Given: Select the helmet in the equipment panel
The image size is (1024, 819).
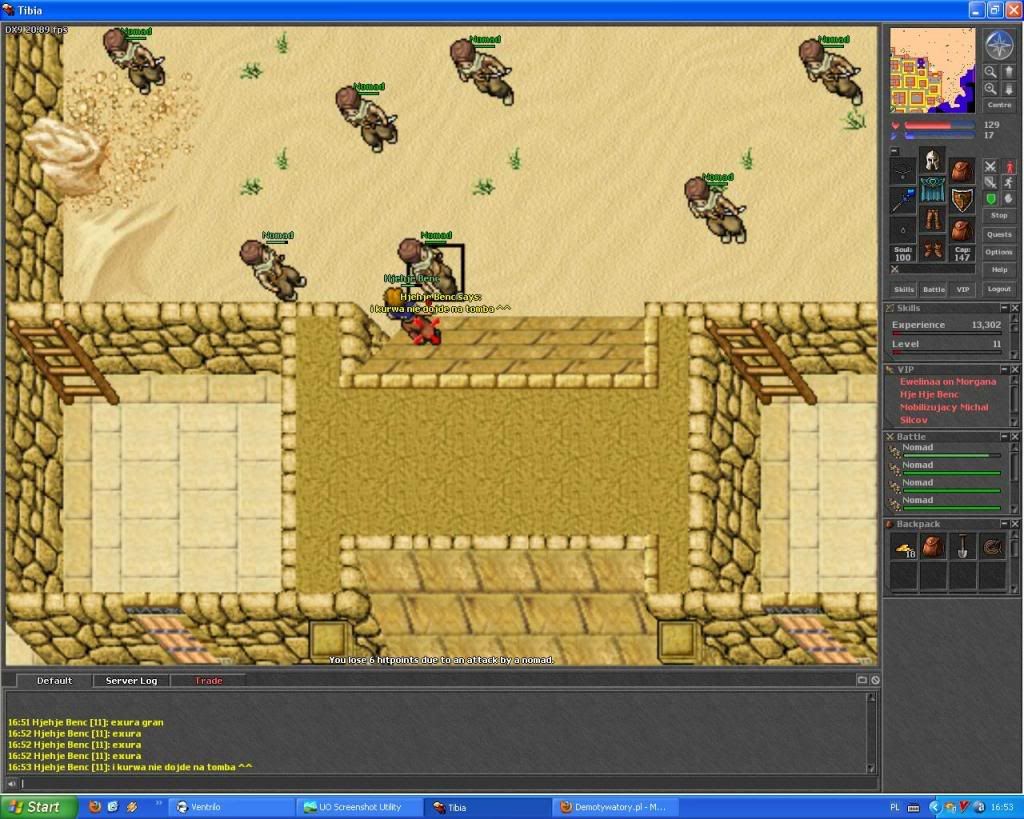Looking at the screenshot, I should tap(932, 160).
